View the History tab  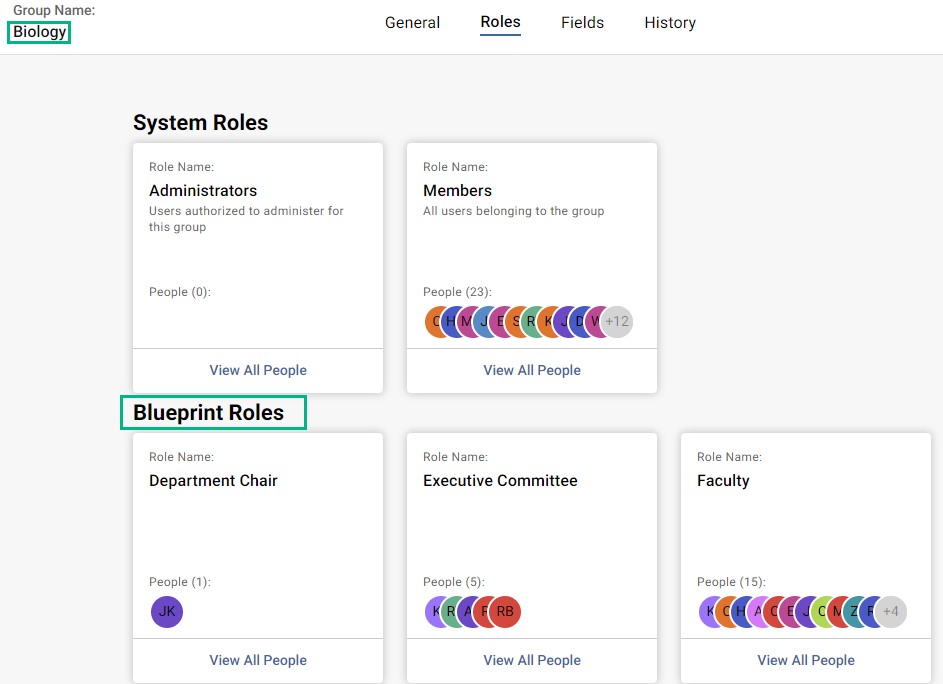[x=669, y=22]
